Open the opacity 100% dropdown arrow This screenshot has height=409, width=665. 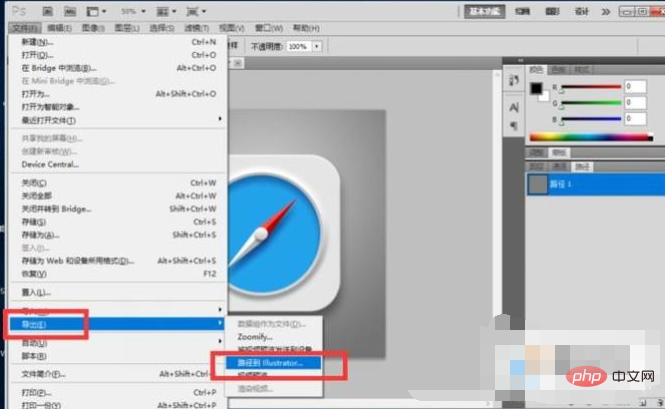tap(317, 46)
